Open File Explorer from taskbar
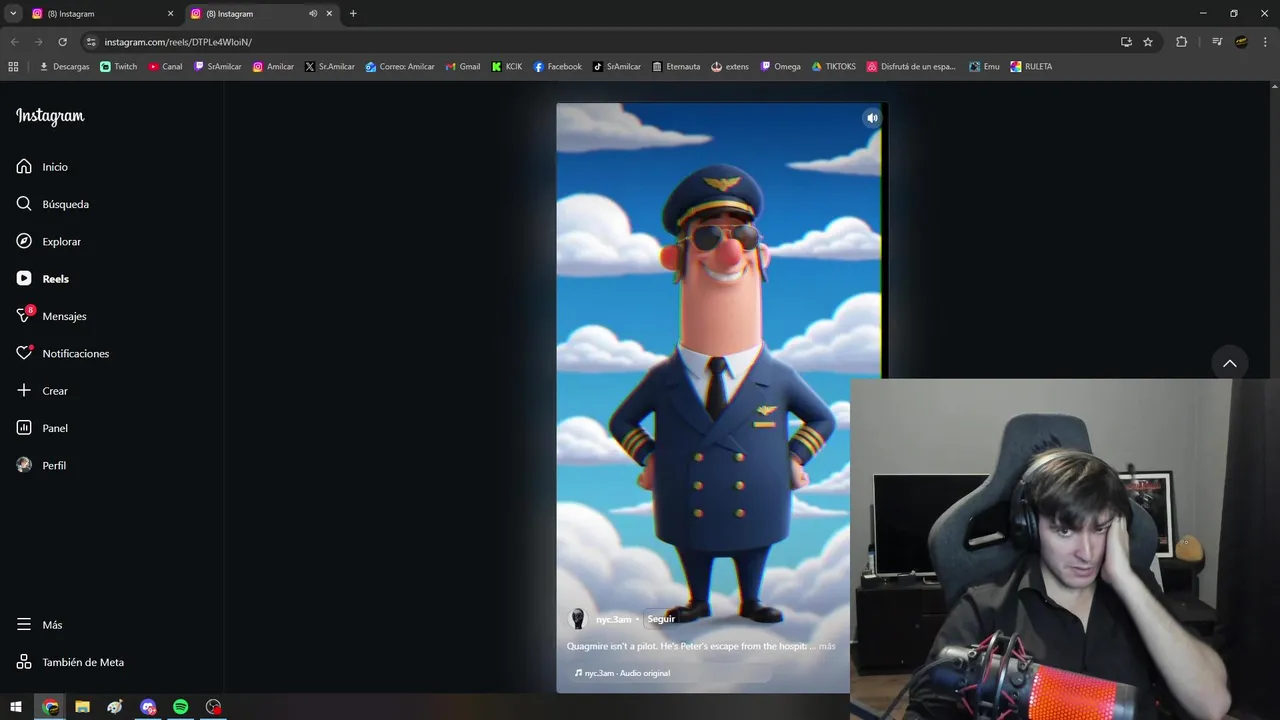The height and width of the screenshot is (720, 1280). pyautogui.click(x=82, y=707)
